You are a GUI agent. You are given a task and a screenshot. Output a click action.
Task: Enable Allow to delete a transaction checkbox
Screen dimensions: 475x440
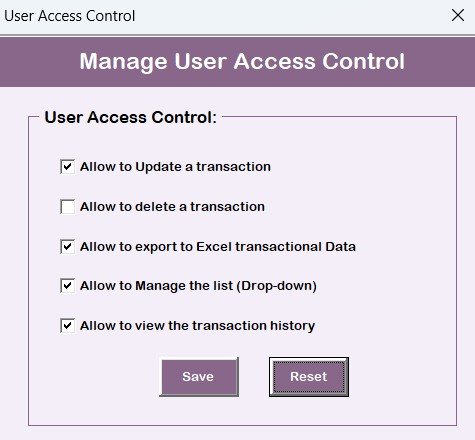[x=67, y=206]
